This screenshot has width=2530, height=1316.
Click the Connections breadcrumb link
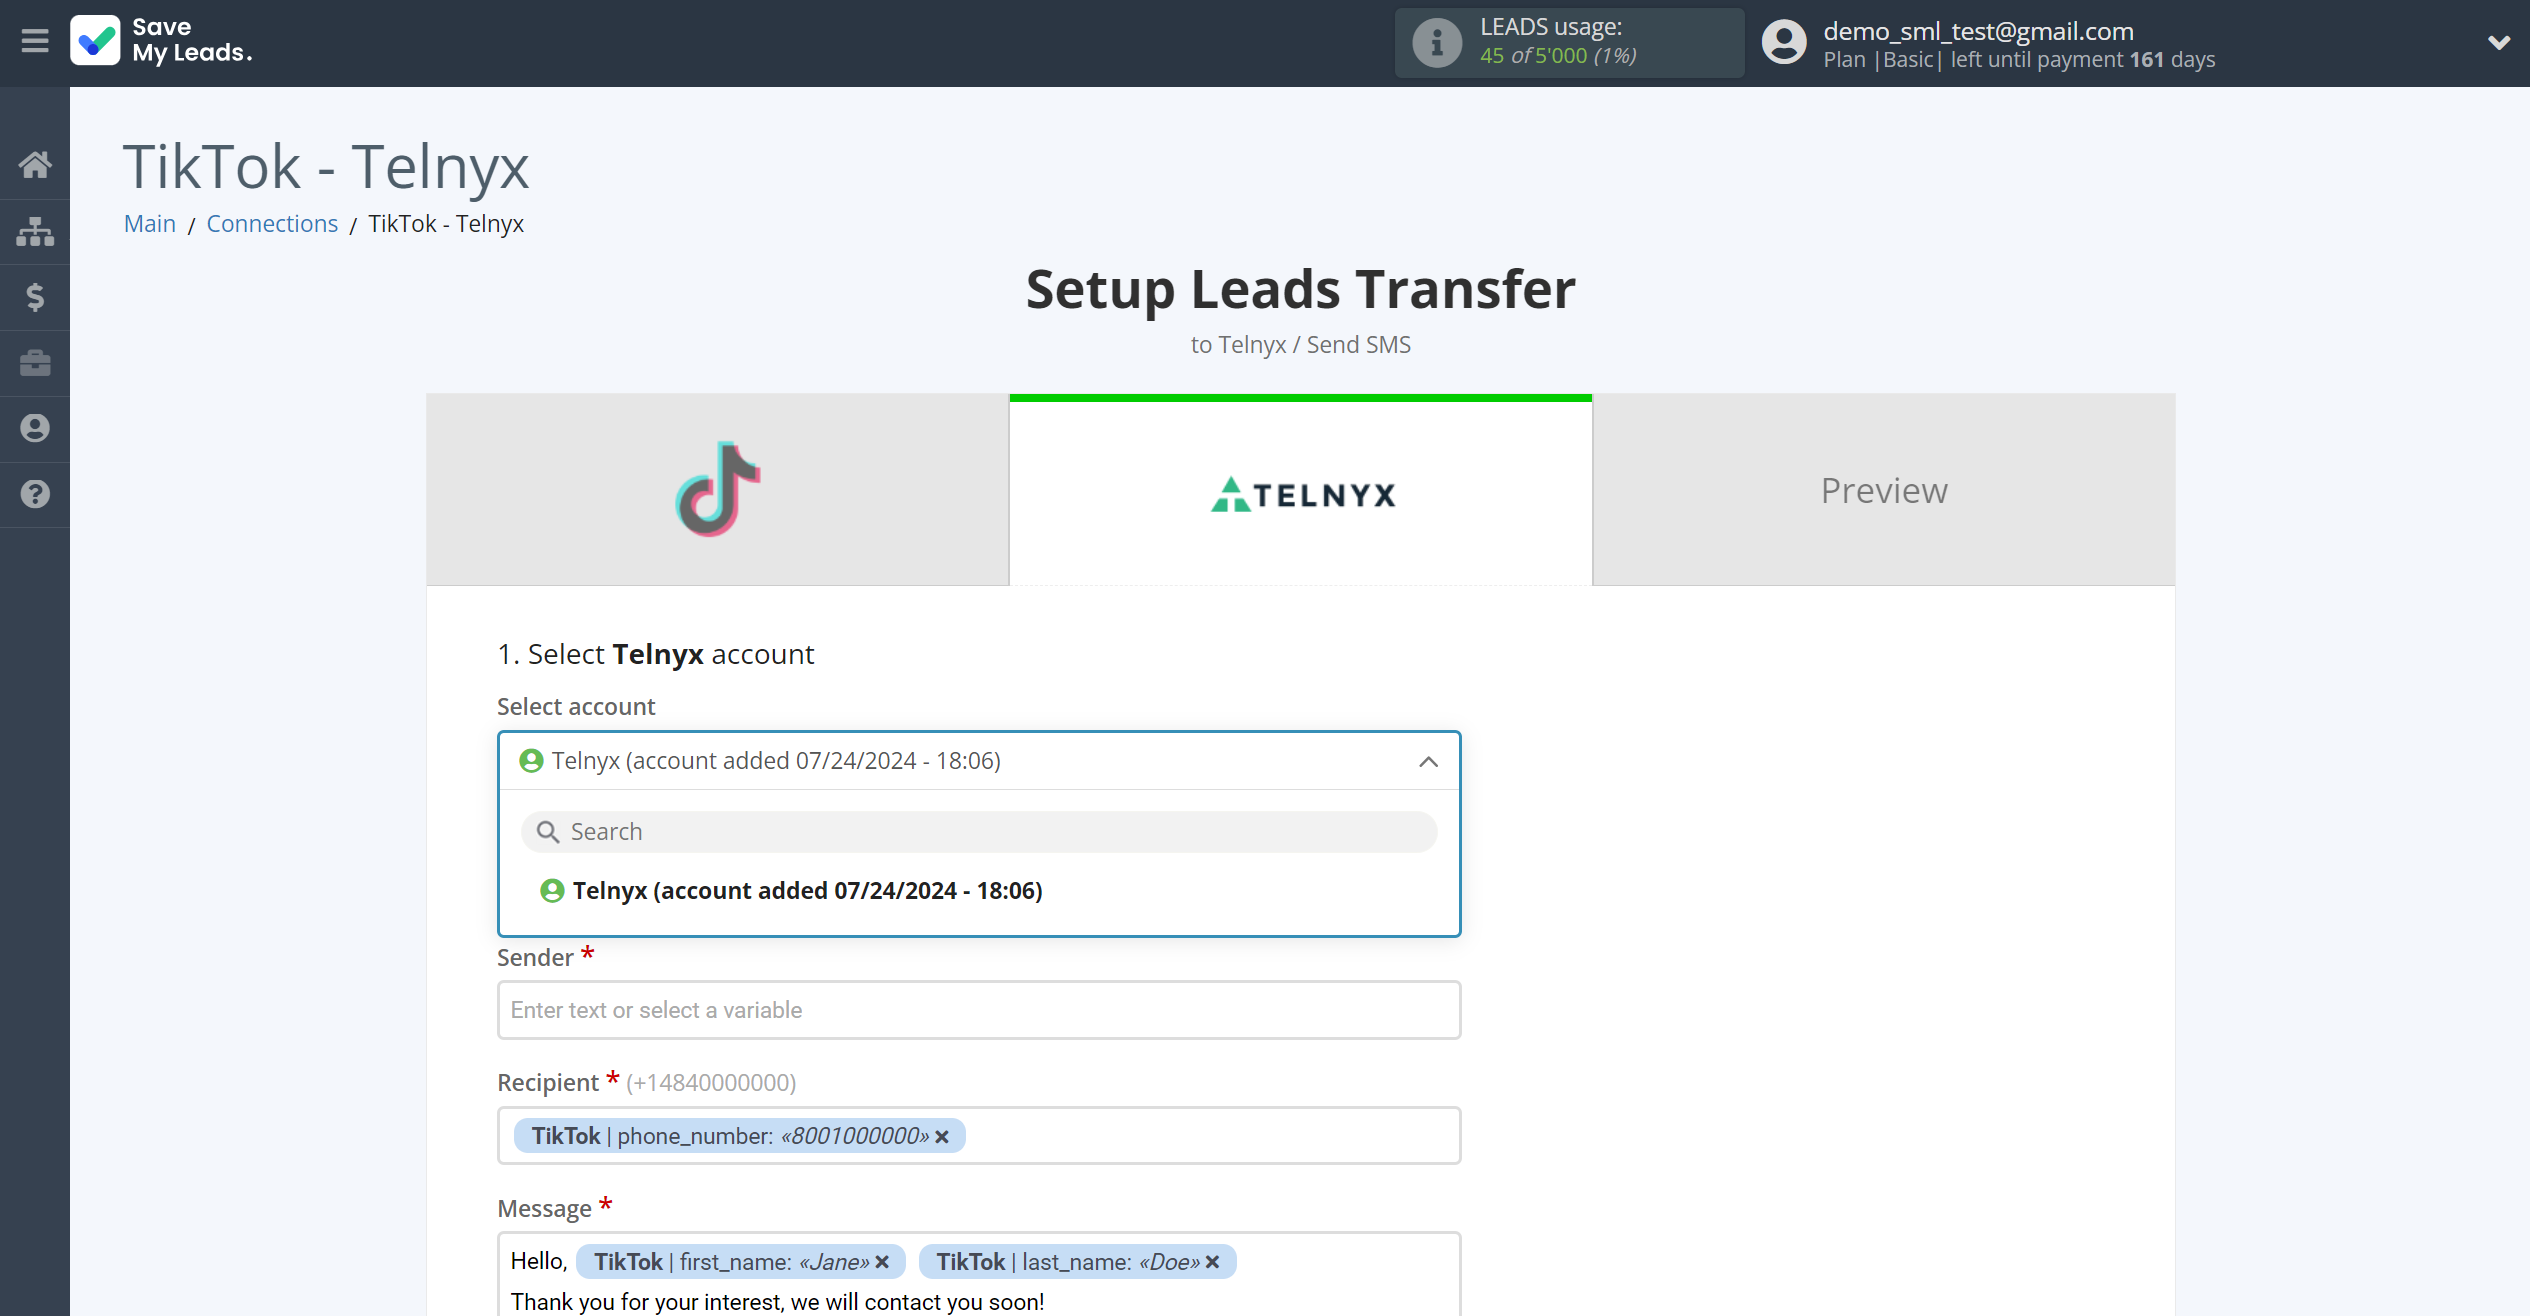point(273,223)
